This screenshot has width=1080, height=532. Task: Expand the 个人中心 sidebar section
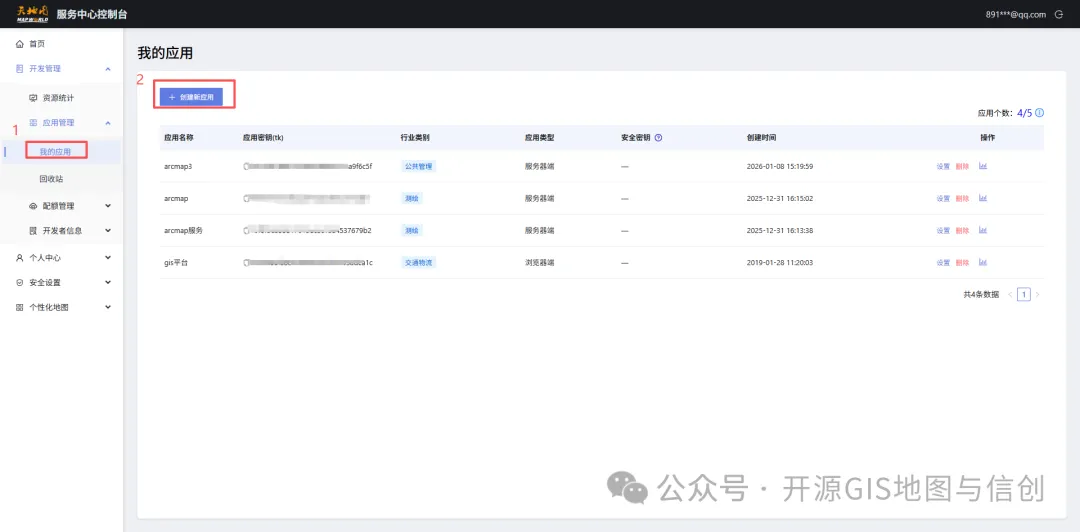pos(108,258)
